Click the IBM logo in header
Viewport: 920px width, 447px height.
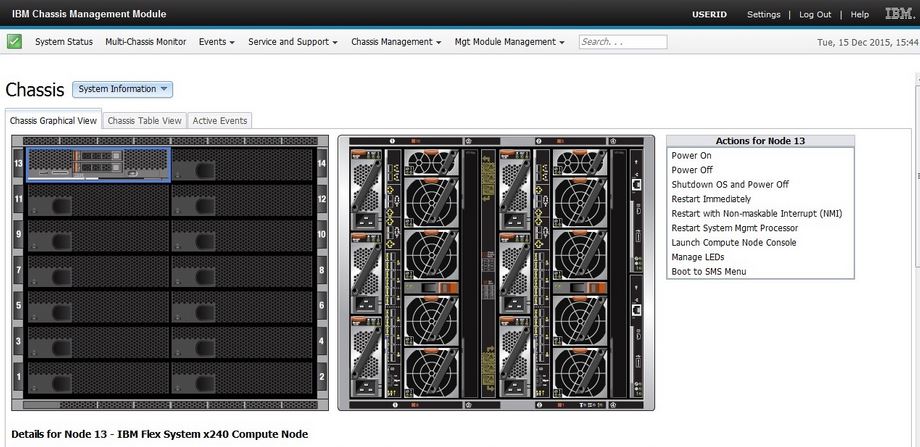click(x=898, y=14)
